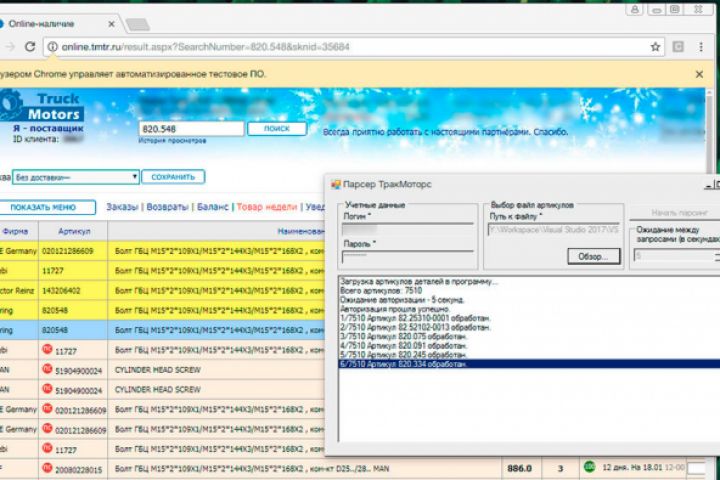720x480 pixels.
Task: Click the Парсер ТракМоторс window title icon
Action: [x=336, y=184]
